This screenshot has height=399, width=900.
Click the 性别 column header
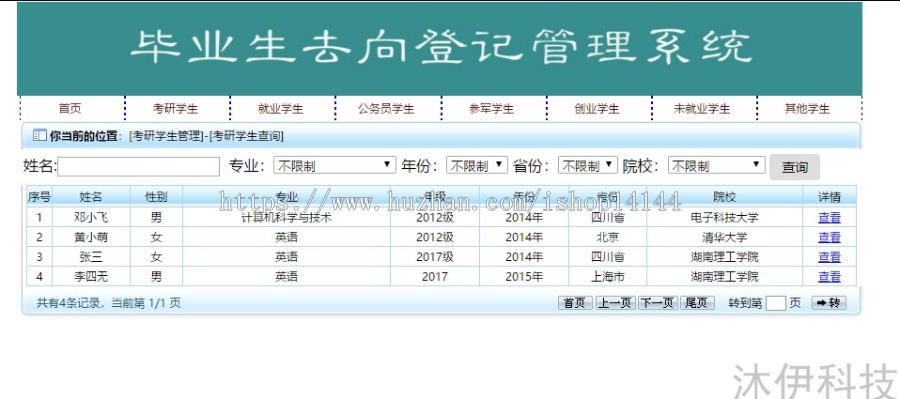(x=156, y=197)
